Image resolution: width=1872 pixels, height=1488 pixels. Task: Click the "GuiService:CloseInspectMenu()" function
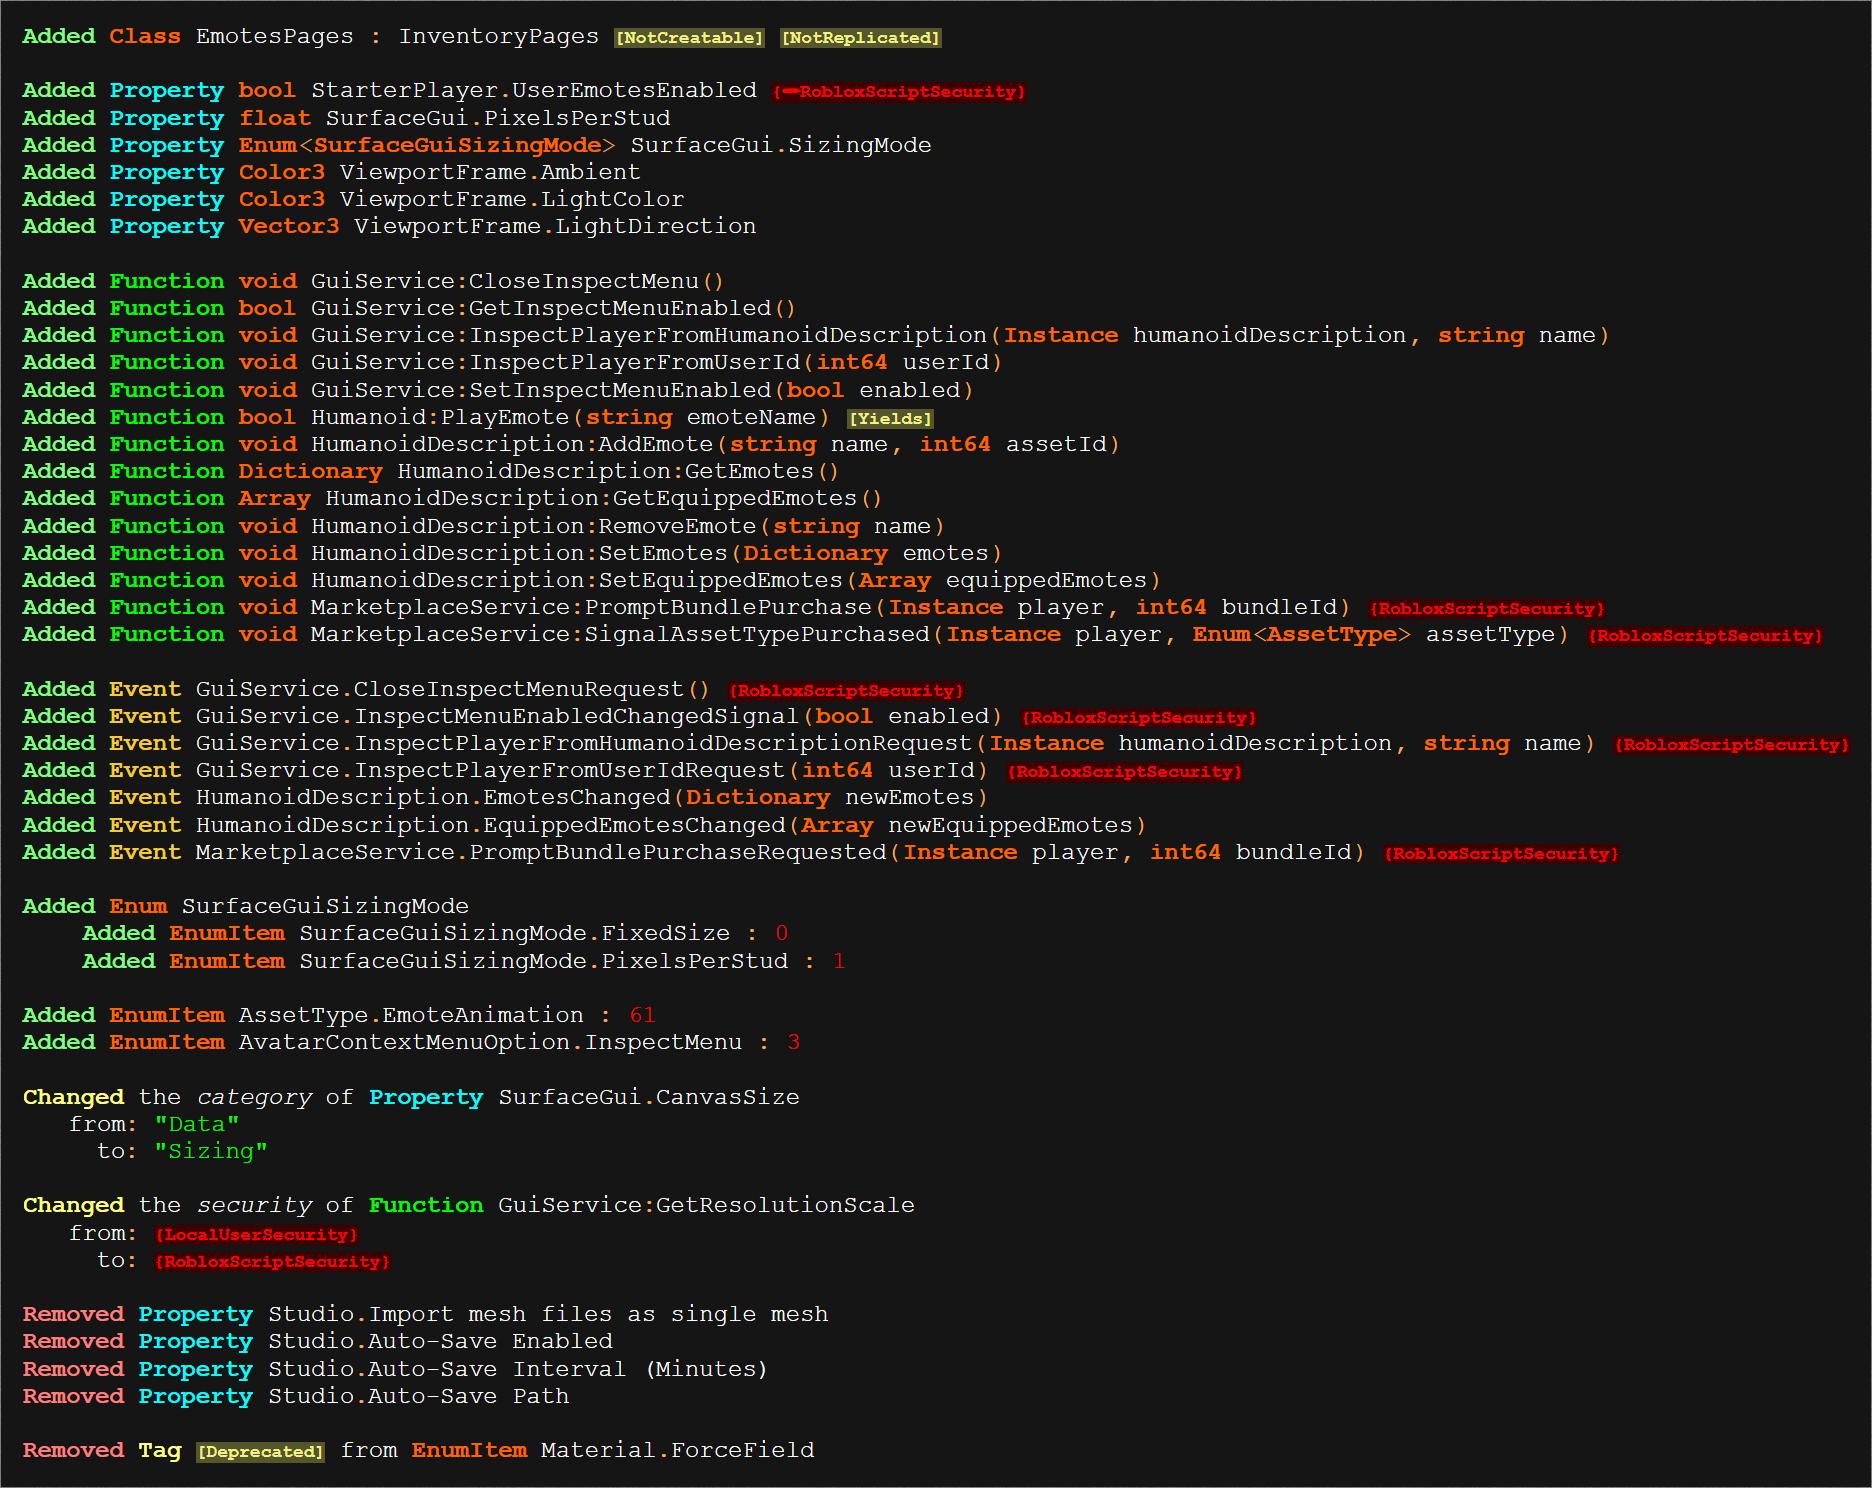click(x=518, y=281)
